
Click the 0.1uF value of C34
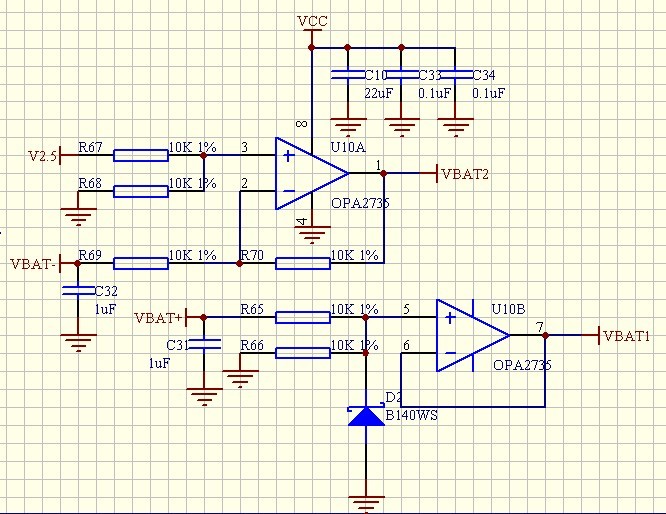[489, 93]
